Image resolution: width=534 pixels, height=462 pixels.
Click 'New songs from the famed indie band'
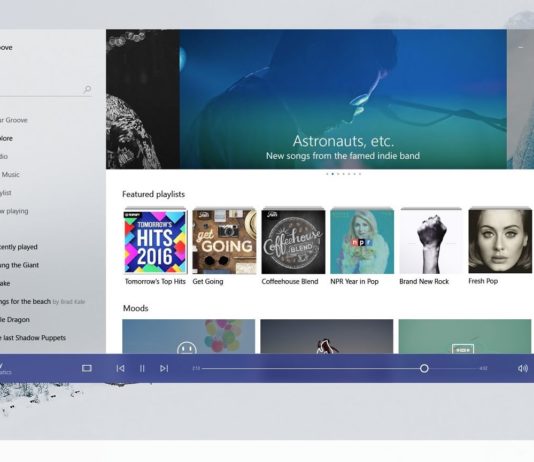(x=343, y=156)
